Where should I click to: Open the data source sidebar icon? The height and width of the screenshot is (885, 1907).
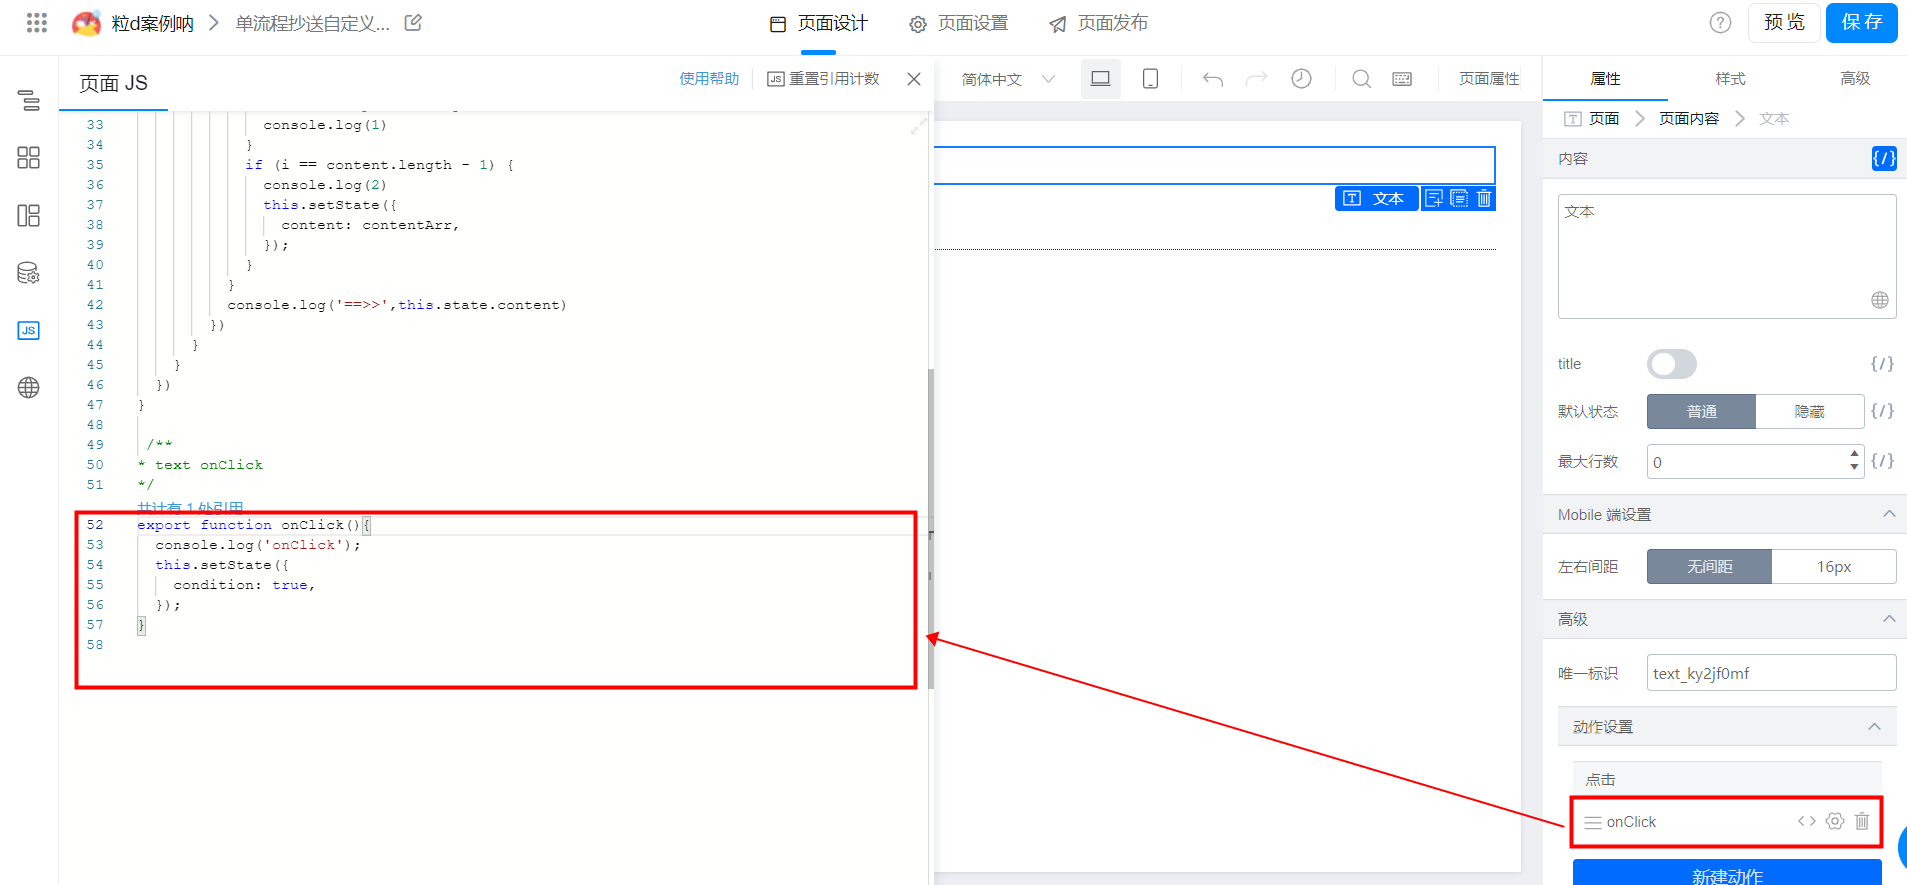tap(29, 273)
